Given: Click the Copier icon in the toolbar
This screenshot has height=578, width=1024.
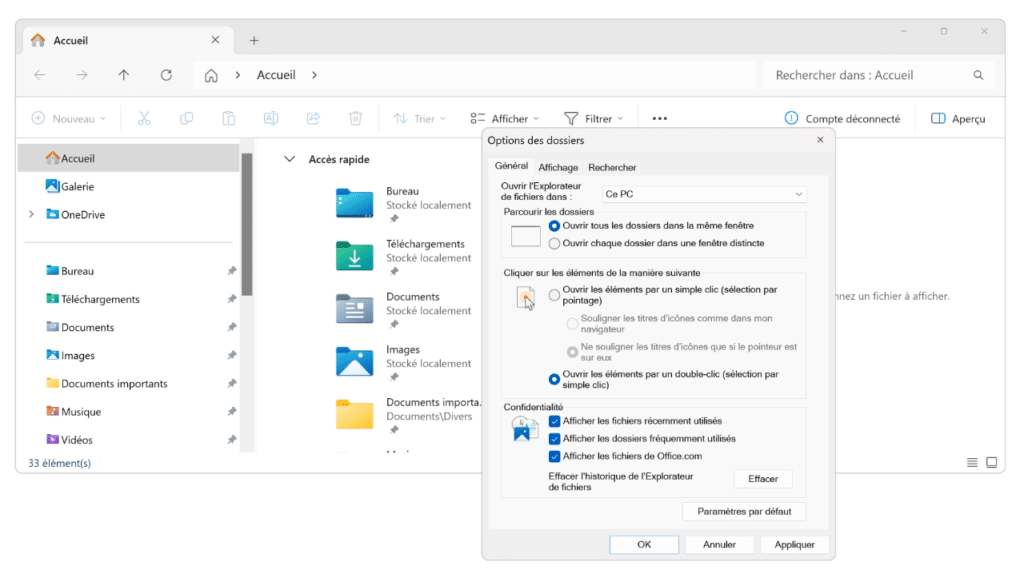Looking at the screenshot, I should [x=186, y=118].
